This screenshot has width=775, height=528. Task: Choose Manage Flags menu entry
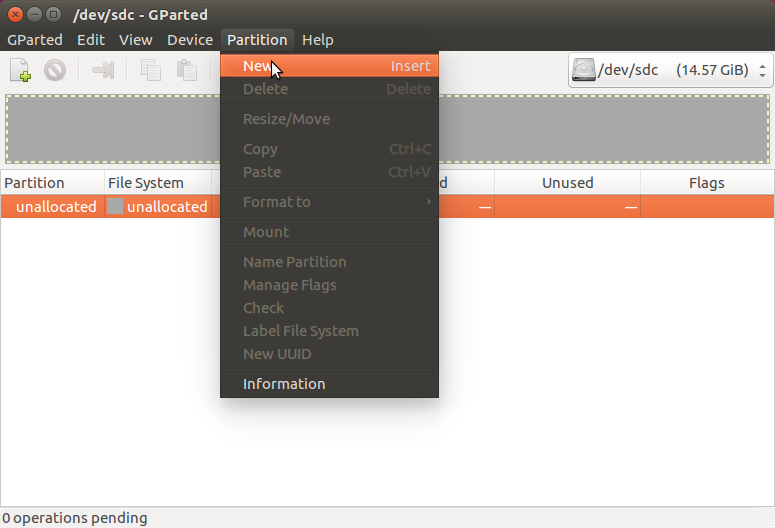pyautogui.click(x=329, y=285)
